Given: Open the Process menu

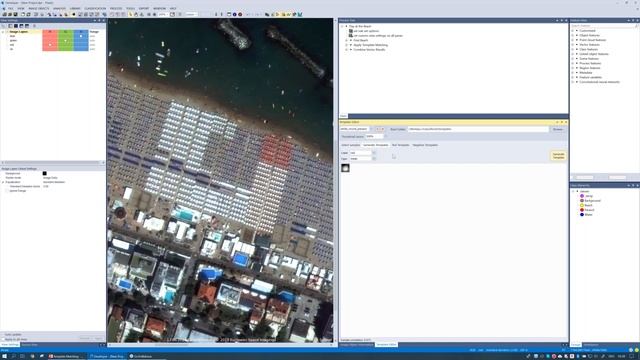Looking at the screenshot, I should click(x=116, y=8).
